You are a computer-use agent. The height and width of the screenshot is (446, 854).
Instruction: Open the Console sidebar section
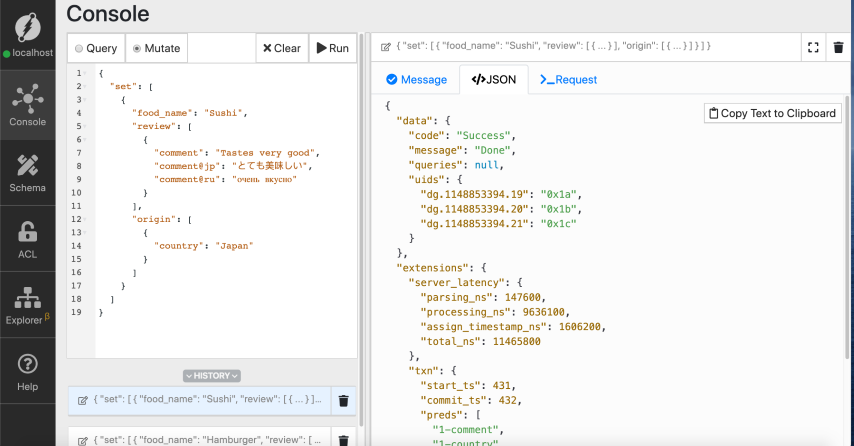(28, 106)
